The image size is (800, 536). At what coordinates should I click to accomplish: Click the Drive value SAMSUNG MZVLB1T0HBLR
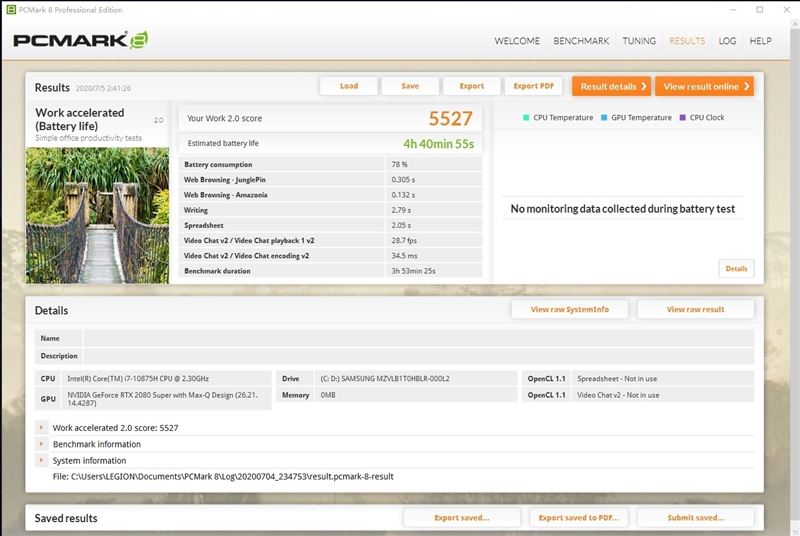[x=385, y=378]
